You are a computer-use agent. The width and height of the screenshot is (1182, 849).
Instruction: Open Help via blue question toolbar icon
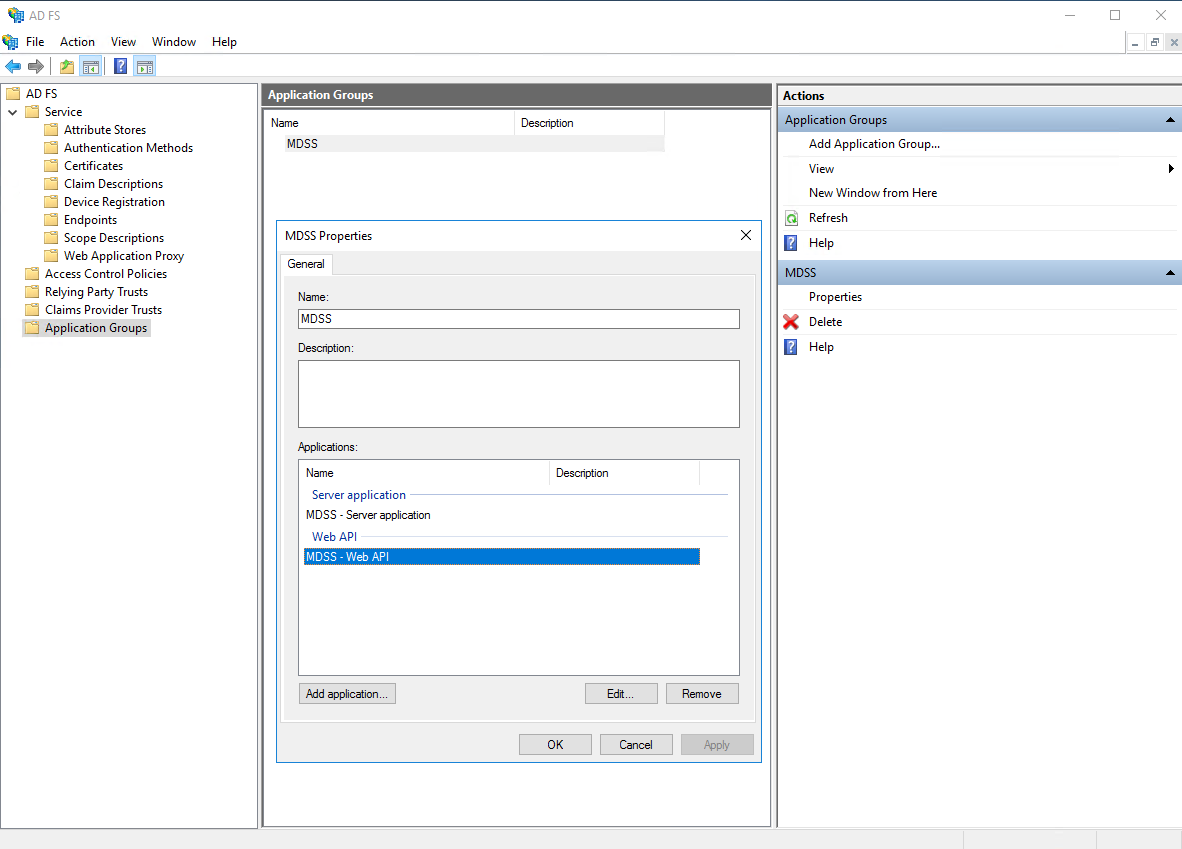coord(121,66)
